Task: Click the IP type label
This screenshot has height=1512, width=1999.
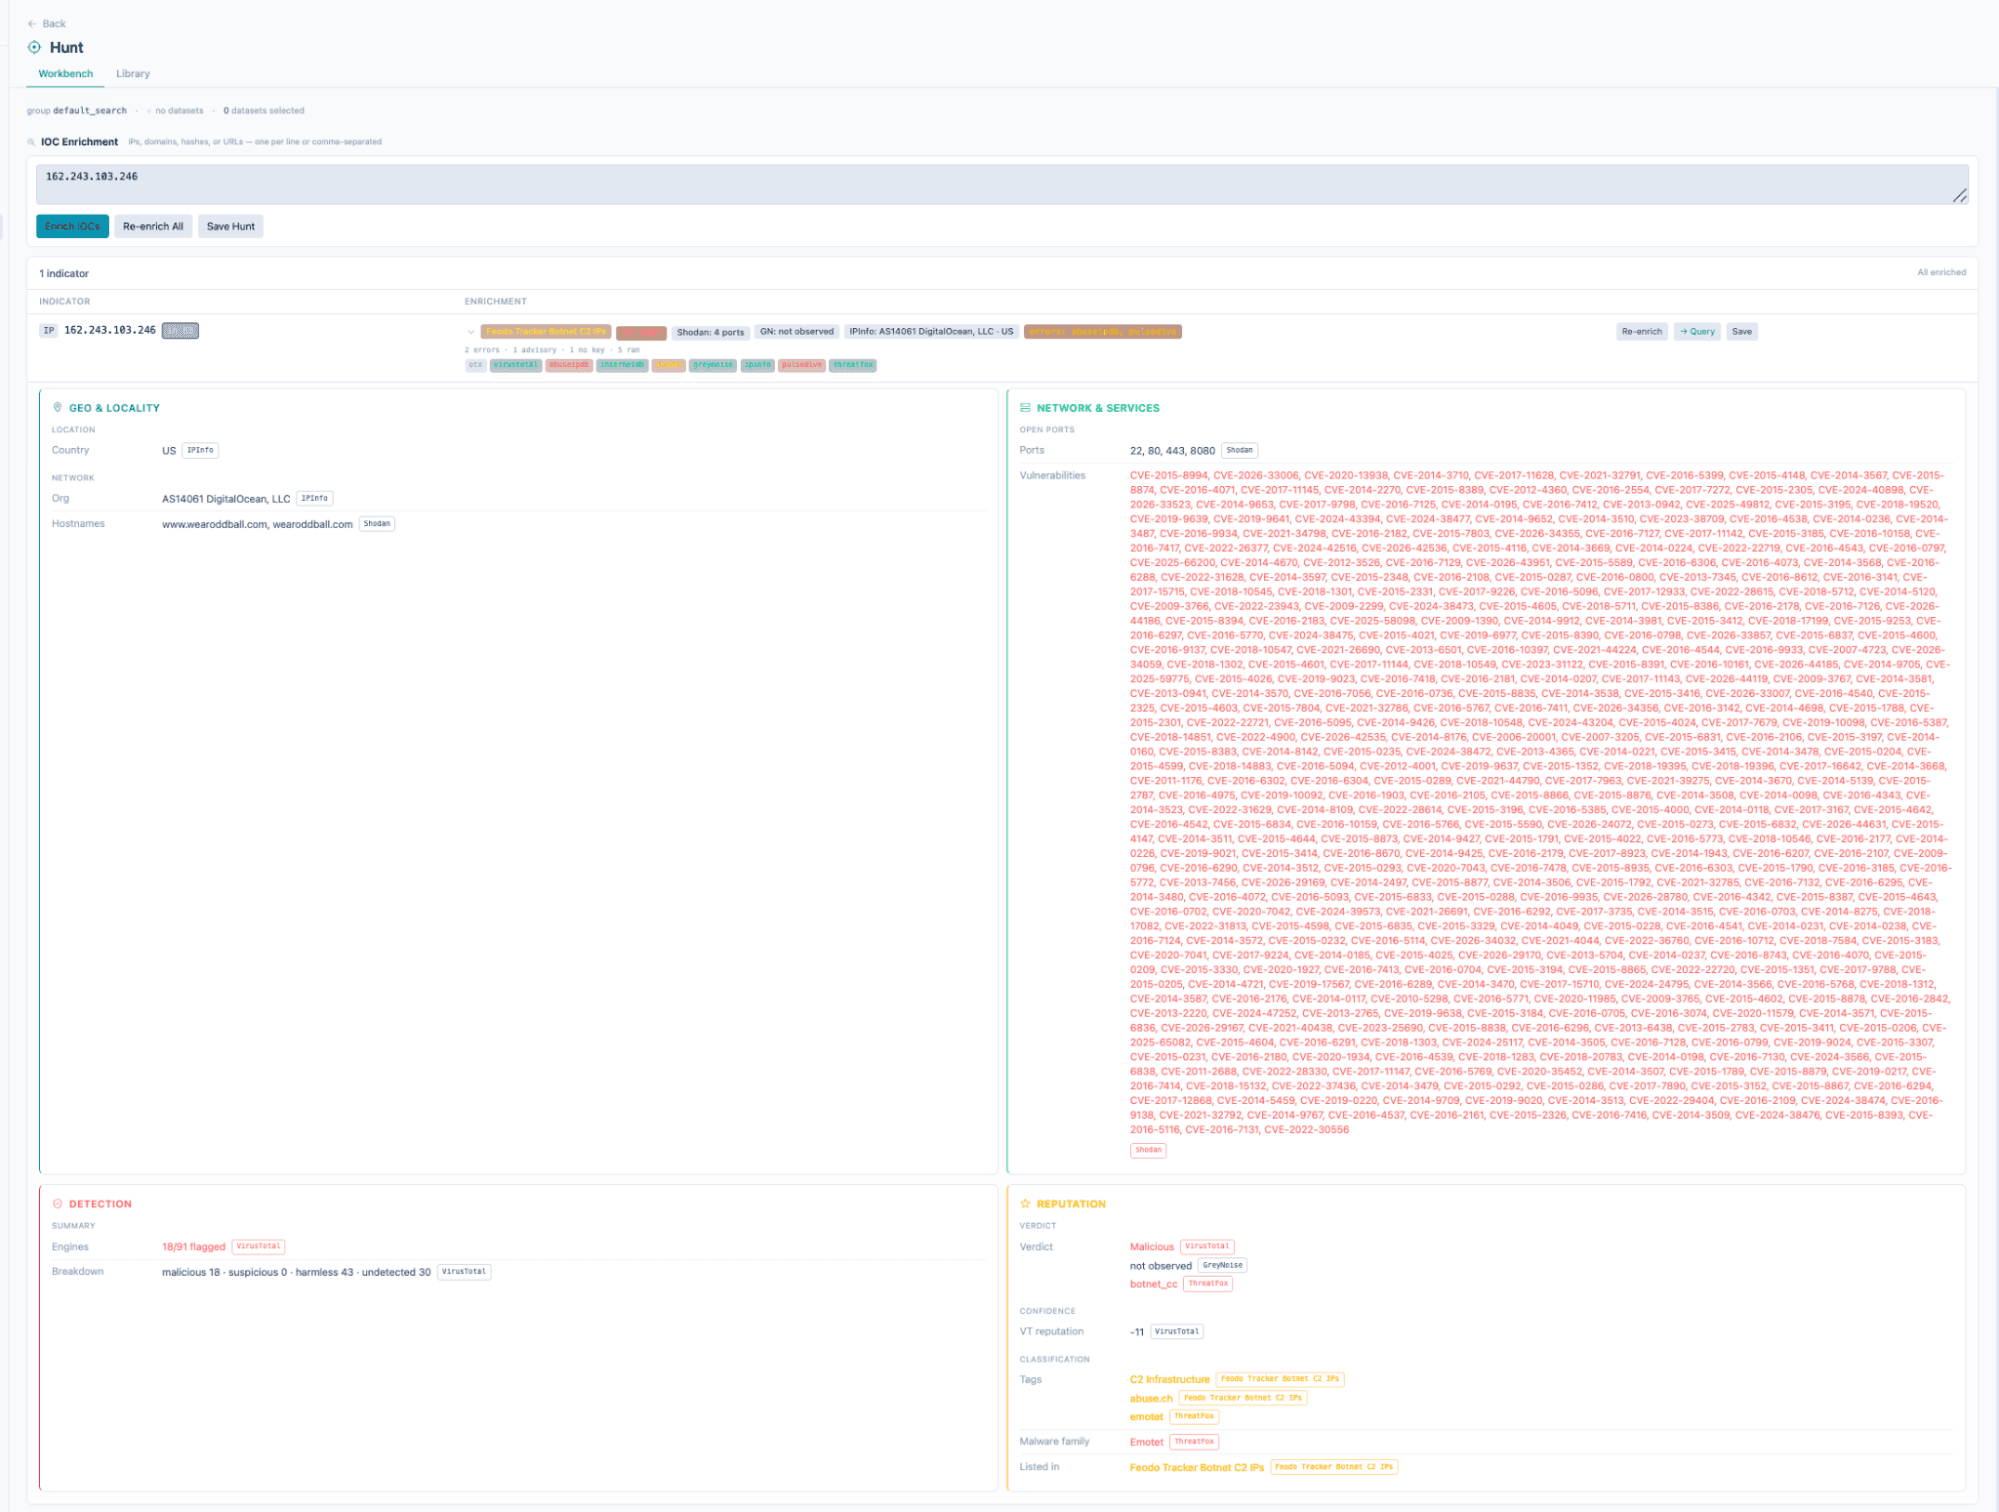Action: [x=49, y=330]
